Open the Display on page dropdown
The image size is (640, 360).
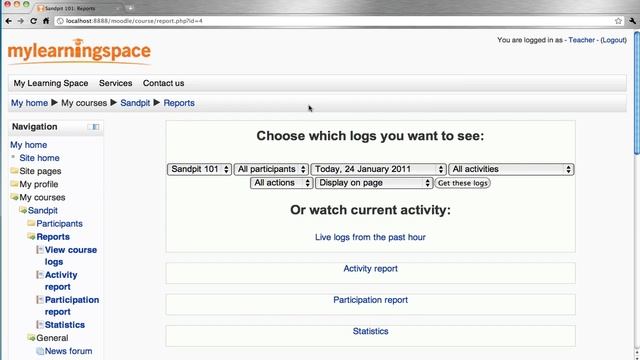374,183
